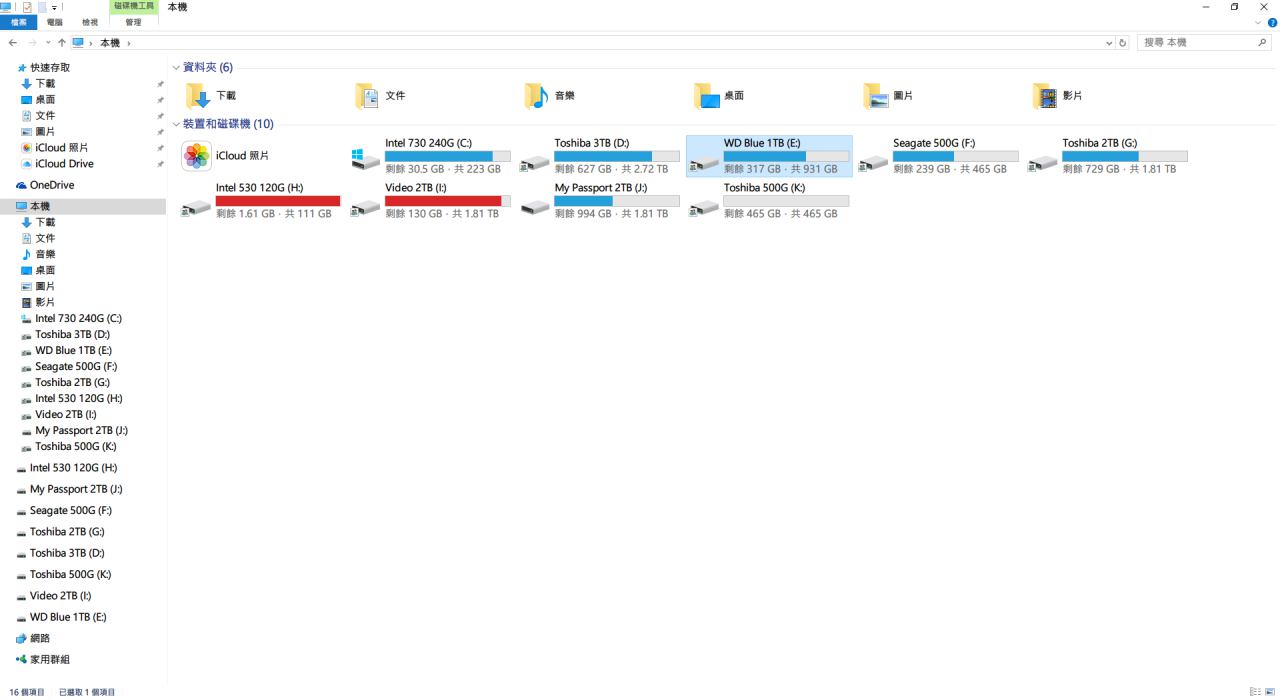Screen dimensions: 1280x700
Task: Open the address bar history dropdown
Action: click(1109, 43)
